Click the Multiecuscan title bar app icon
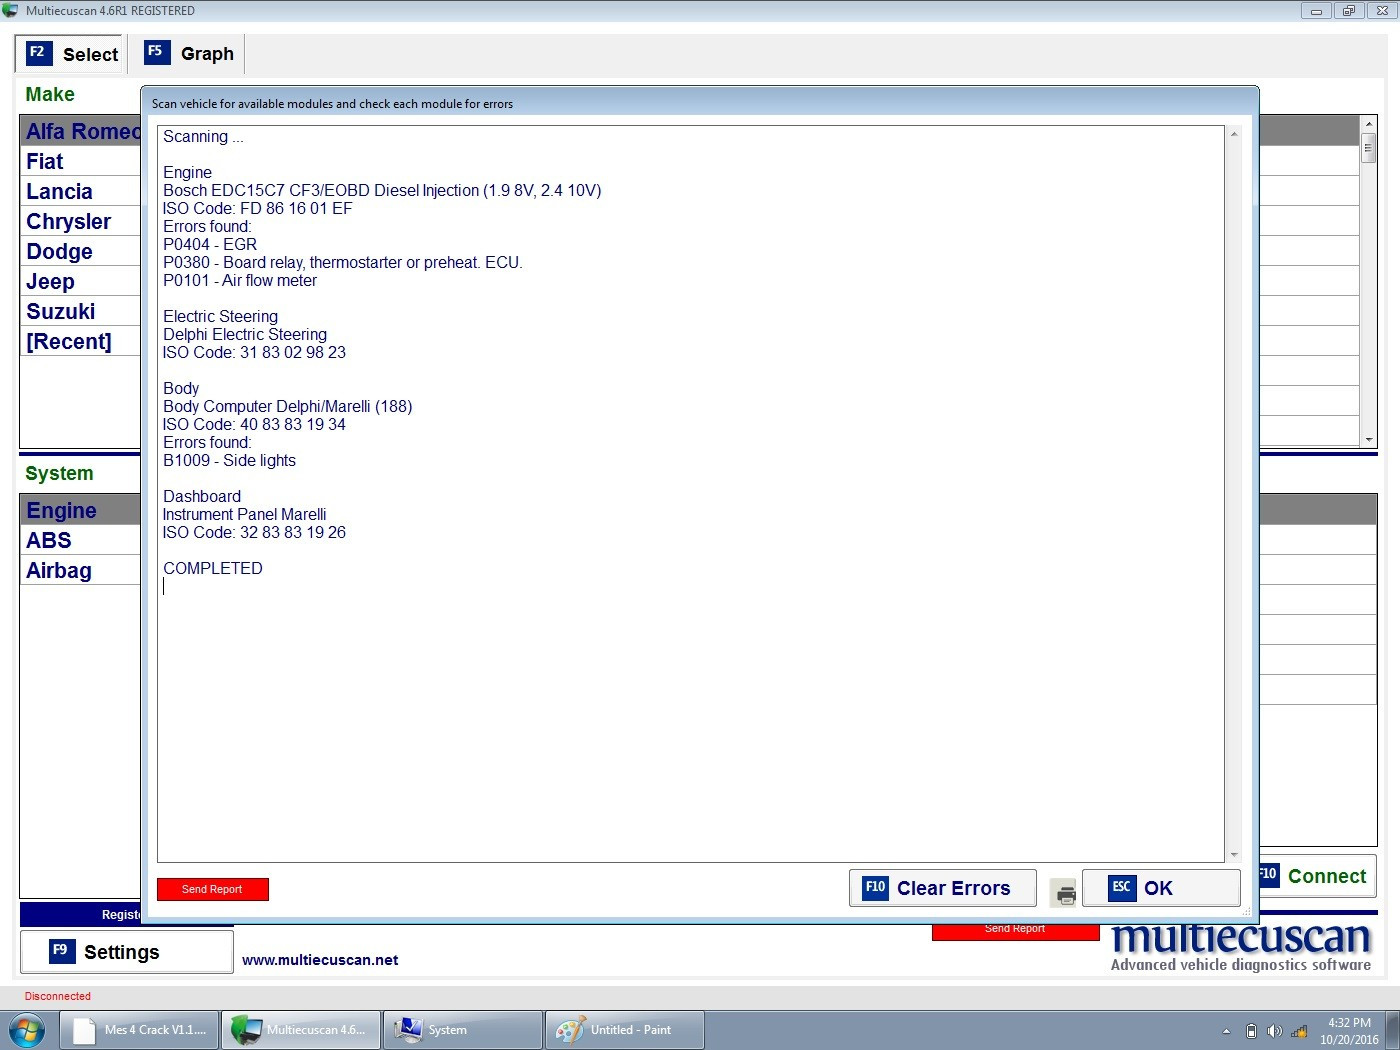Screen dimensions: 1400x1050 tap(11, 11)
